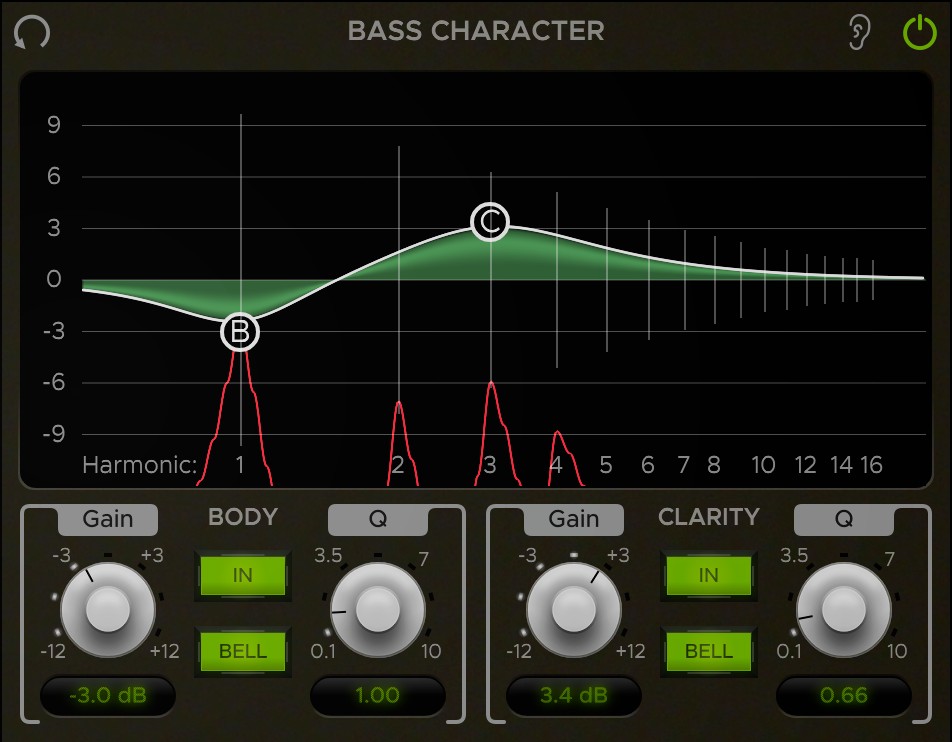Enable the Body IN button

pos(242,575)
